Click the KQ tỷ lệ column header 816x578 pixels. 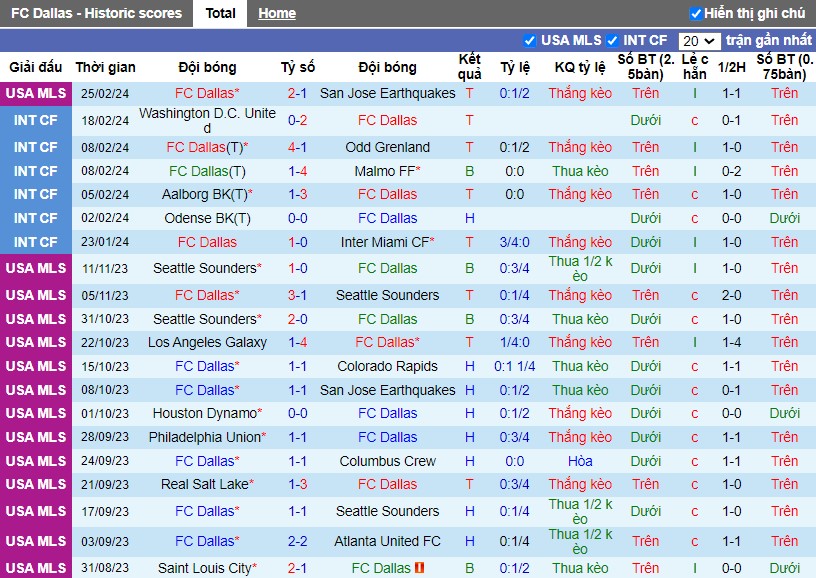[580, 67]
